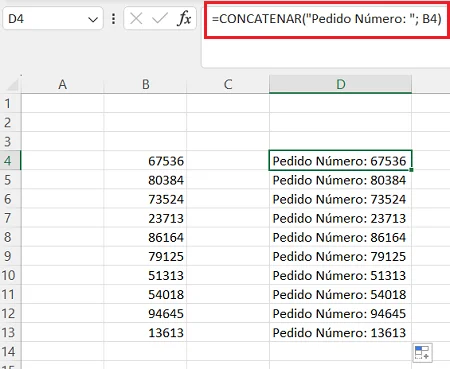The image size is (450, 369).
Task: Click cell containing 51313
Action: [x=145, y=275]
